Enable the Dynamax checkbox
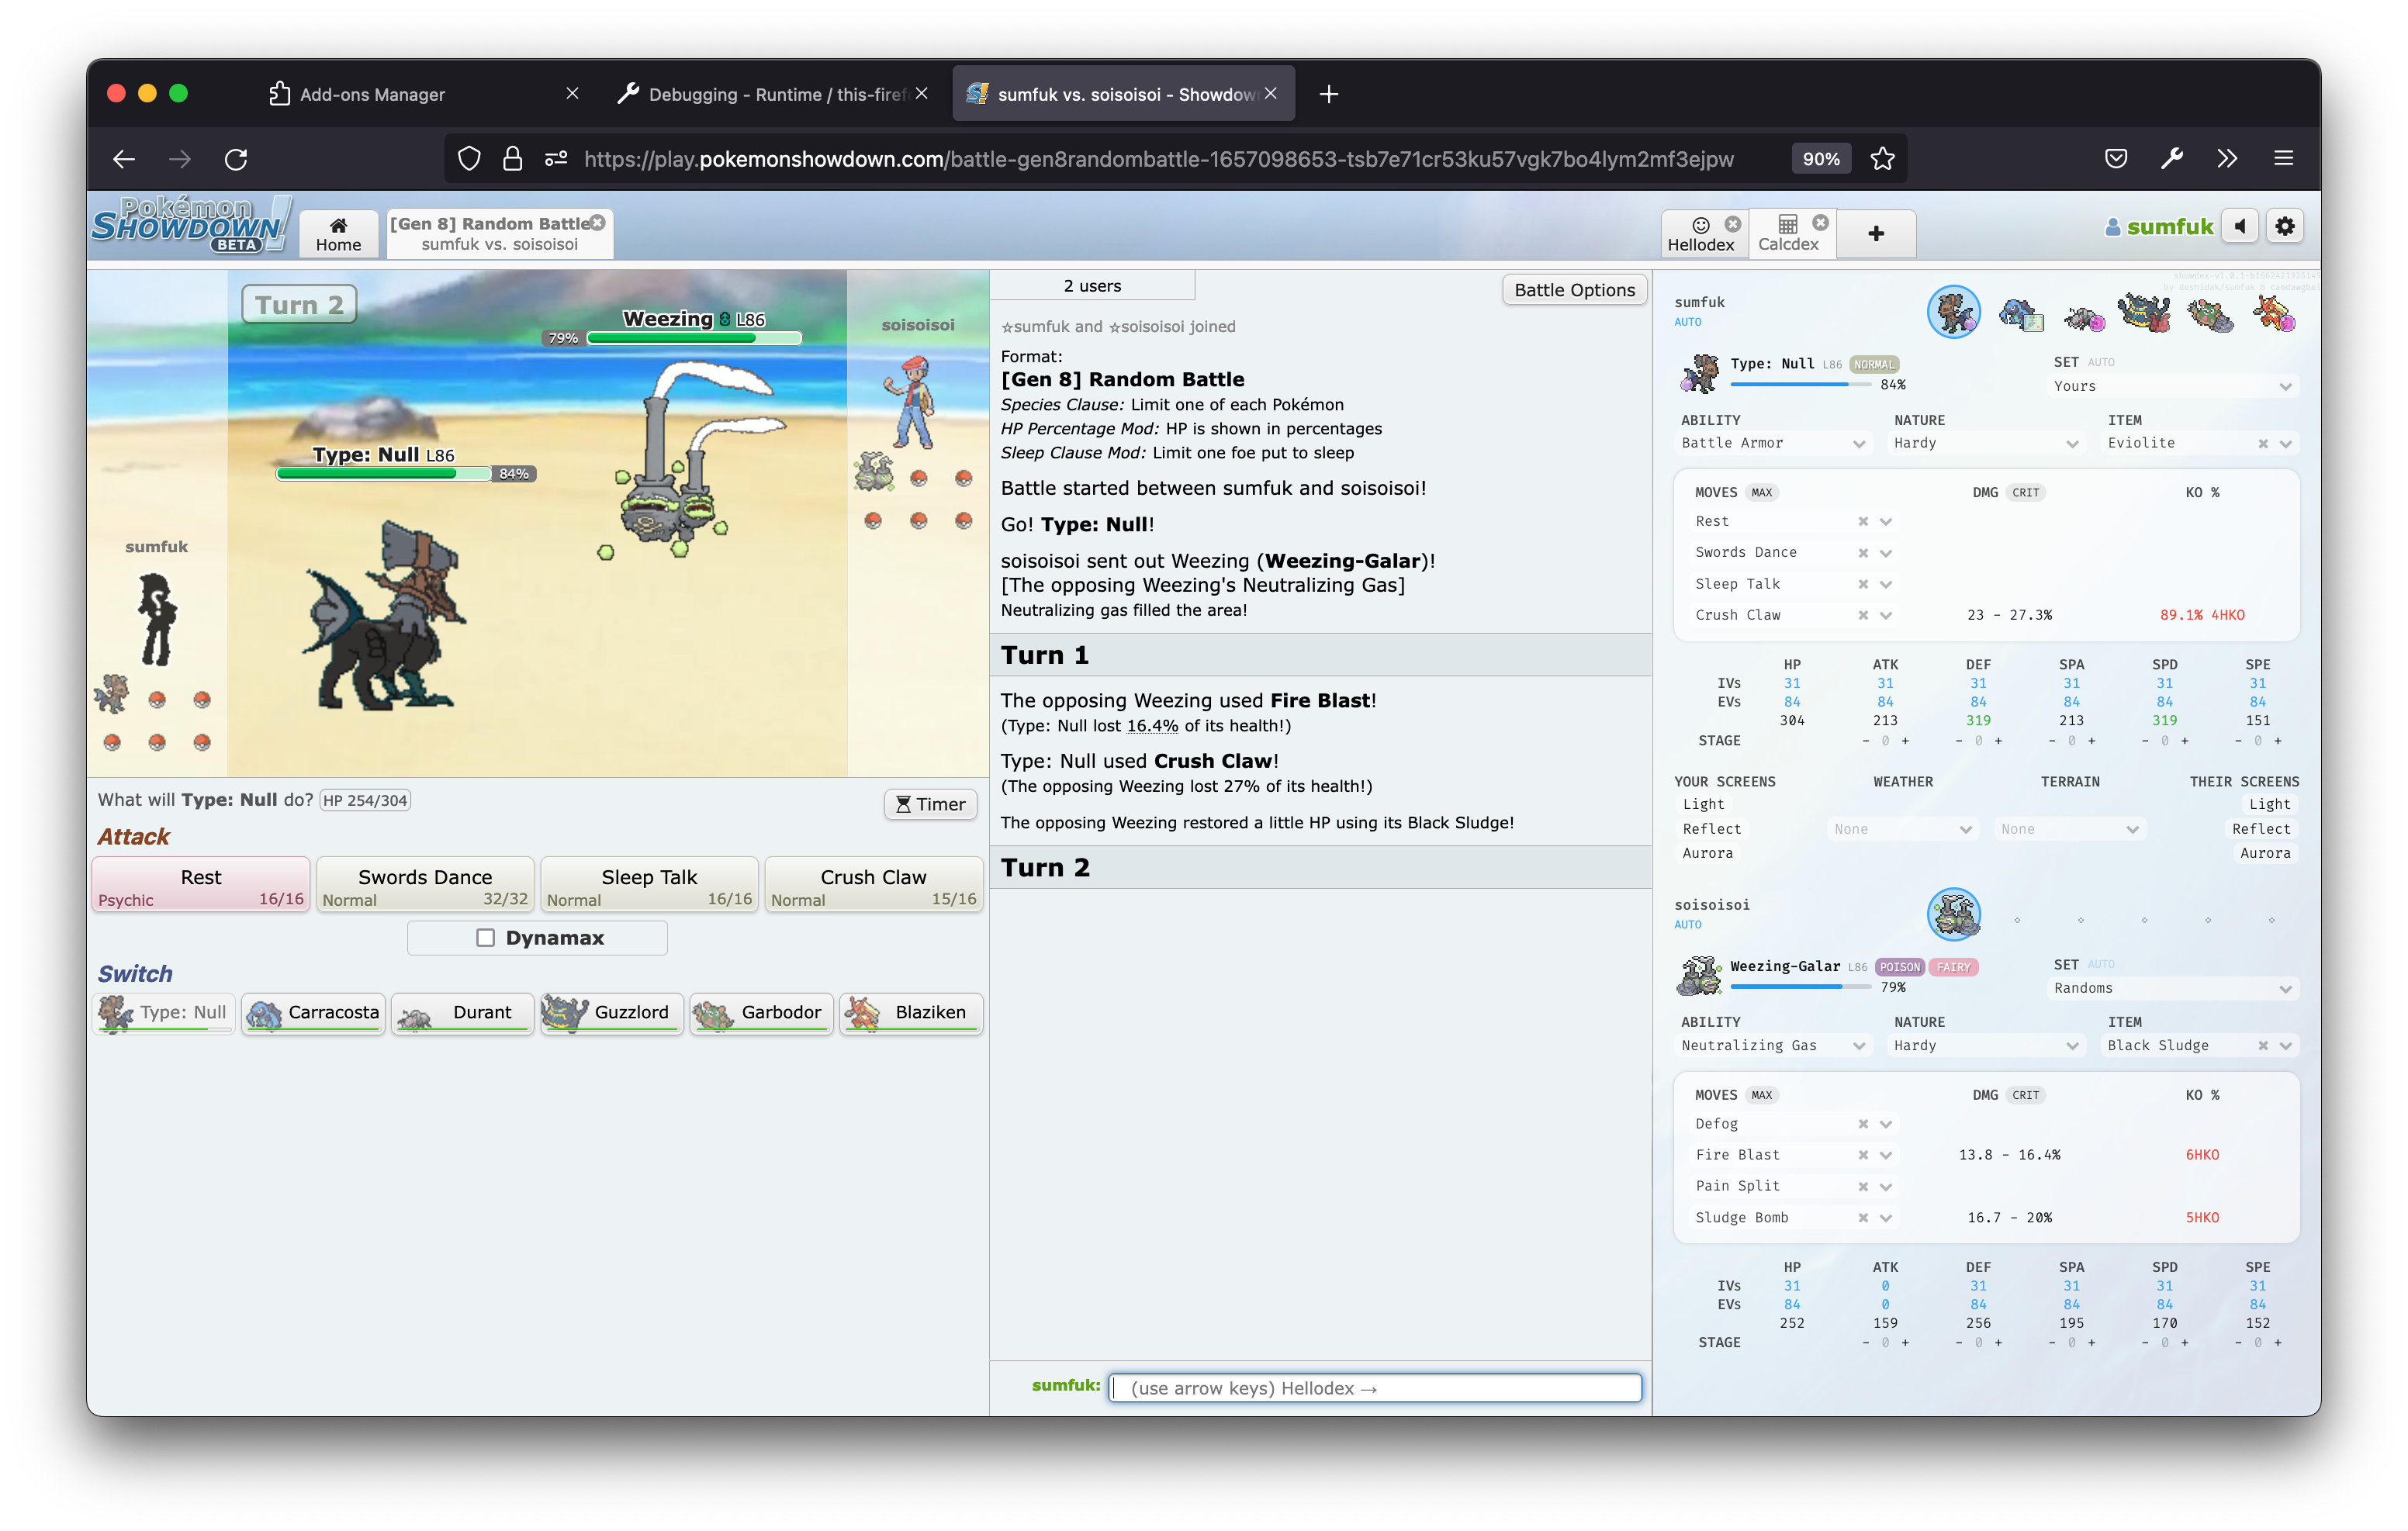This screenshot has height=1531, width=2408. (485, 937)
